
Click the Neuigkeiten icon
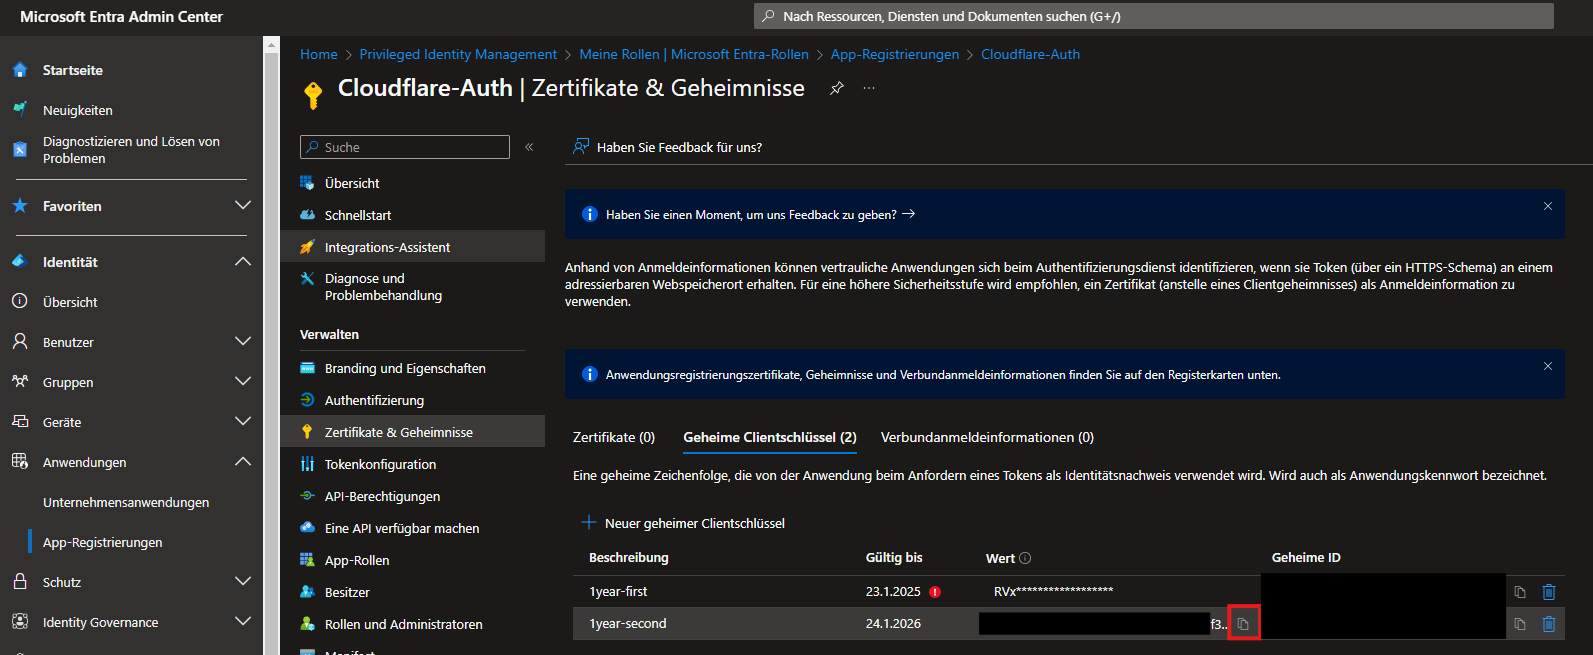(x=20, y=109)
